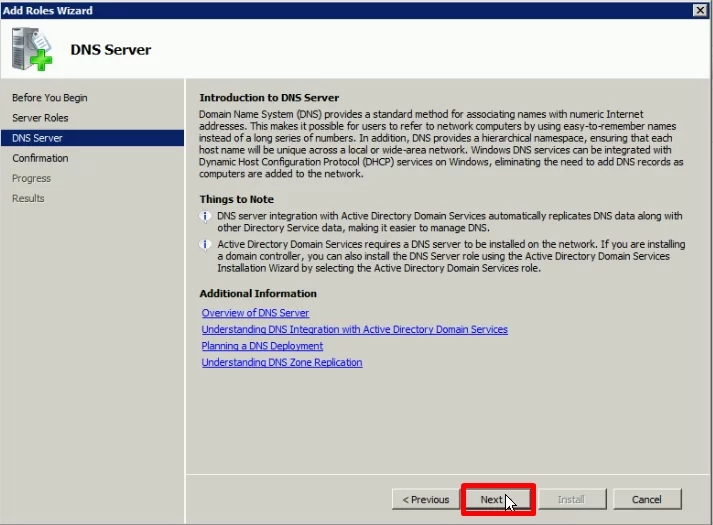Click Next to continue the wizard
Screen dimensions: 713x525
(497, 499)
